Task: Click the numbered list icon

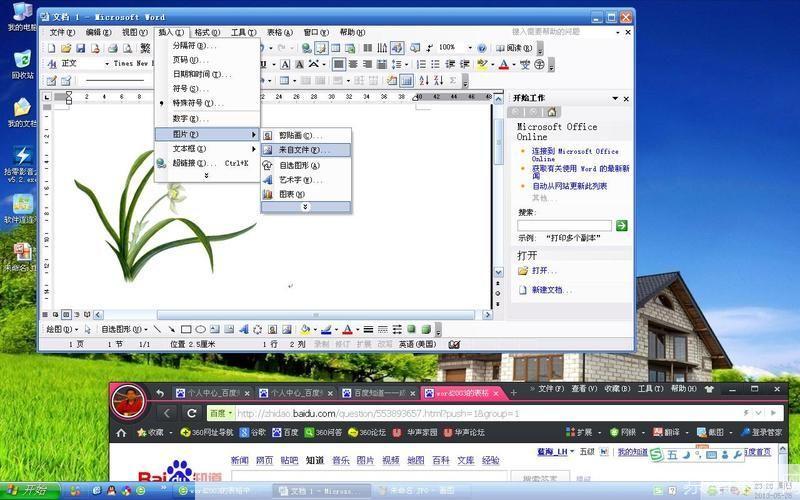Action: click(421, 64)
